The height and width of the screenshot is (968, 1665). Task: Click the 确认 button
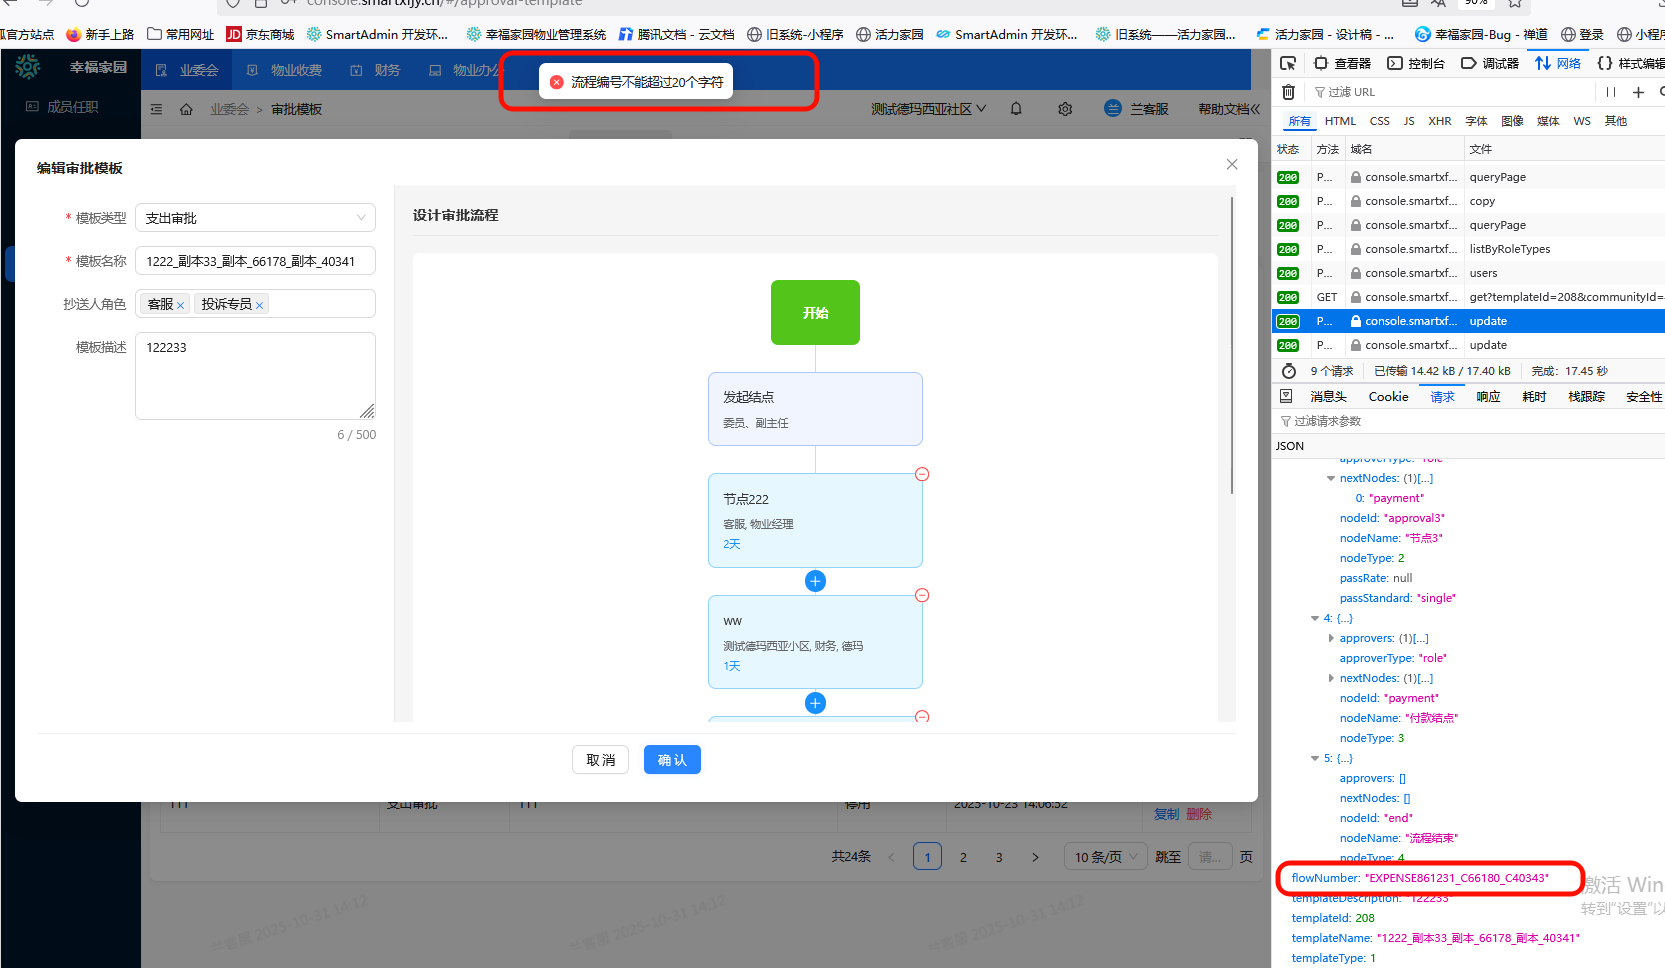point(672,760)
